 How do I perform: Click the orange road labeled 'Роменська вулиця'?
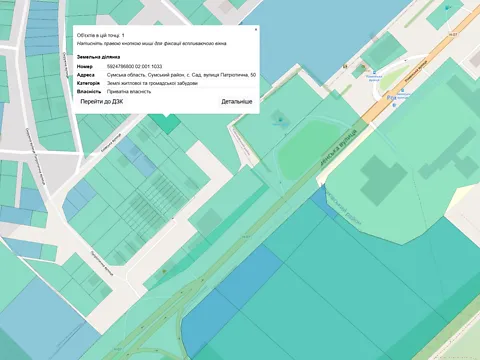pos(417,72)
